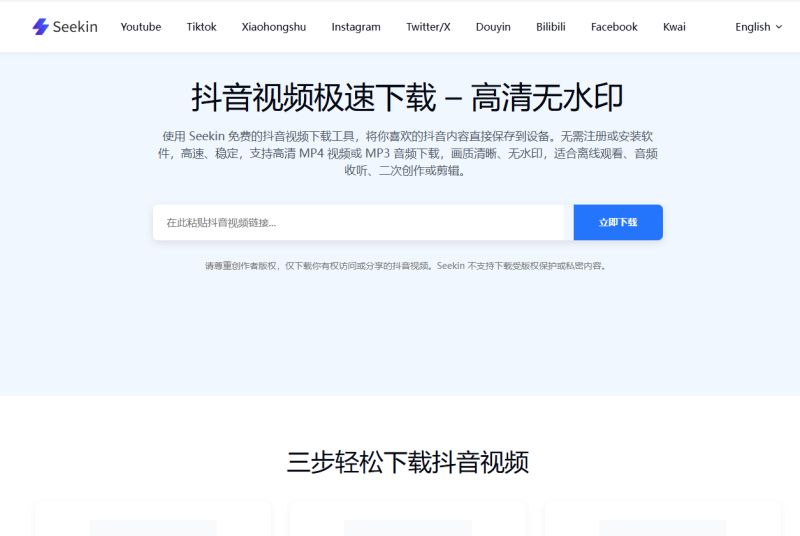
Task: Open the Youtube downloader page
Action: (141, 27)
